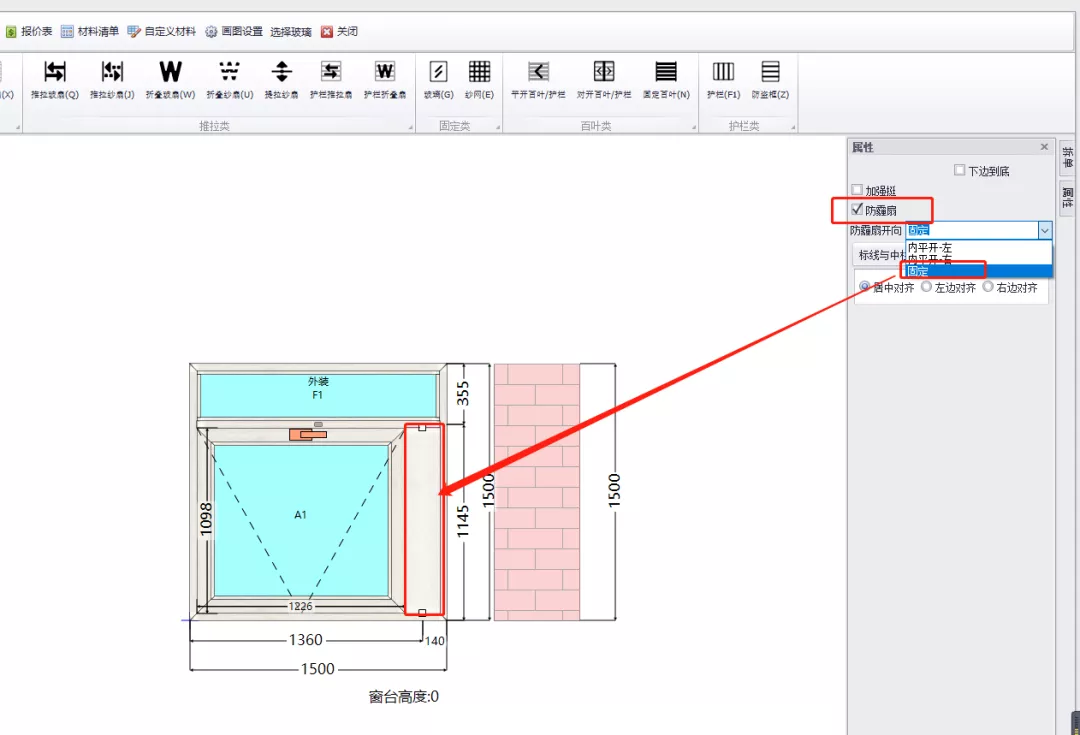Screen dimensions: 1080x735
Task: Click the 提拉纱扇 lift screen icon
Action: pyautogui.click(x=282, y=79)
